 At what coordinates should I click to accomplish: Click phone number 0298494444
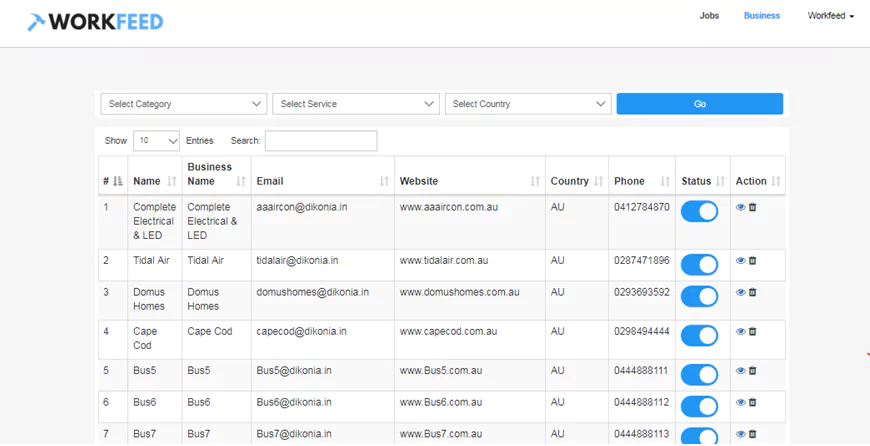[x=642, y=332]
